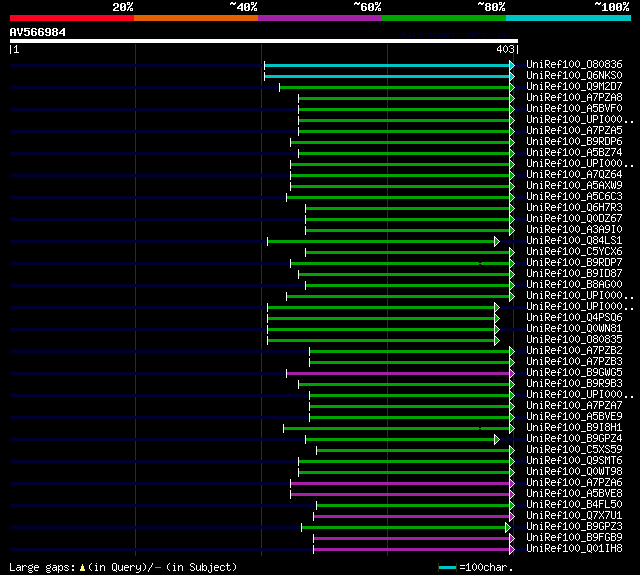This screenshot has height=575, width=640.
Task: Click the cyan alignment bar for O80836
Action: point(387,65)
